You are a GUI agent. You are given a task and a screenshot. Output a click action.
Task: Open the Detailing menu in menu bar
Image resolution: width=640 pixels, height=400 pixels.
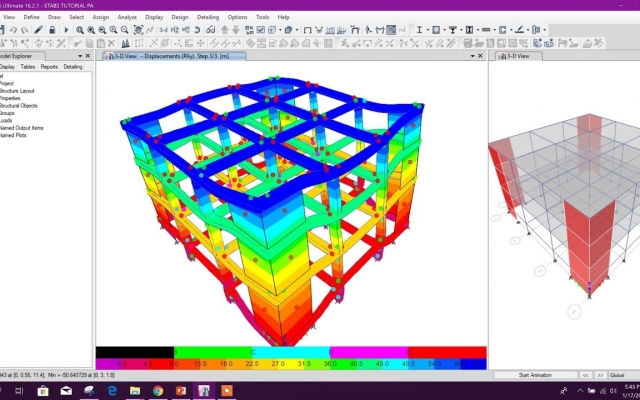click(208, 17)
